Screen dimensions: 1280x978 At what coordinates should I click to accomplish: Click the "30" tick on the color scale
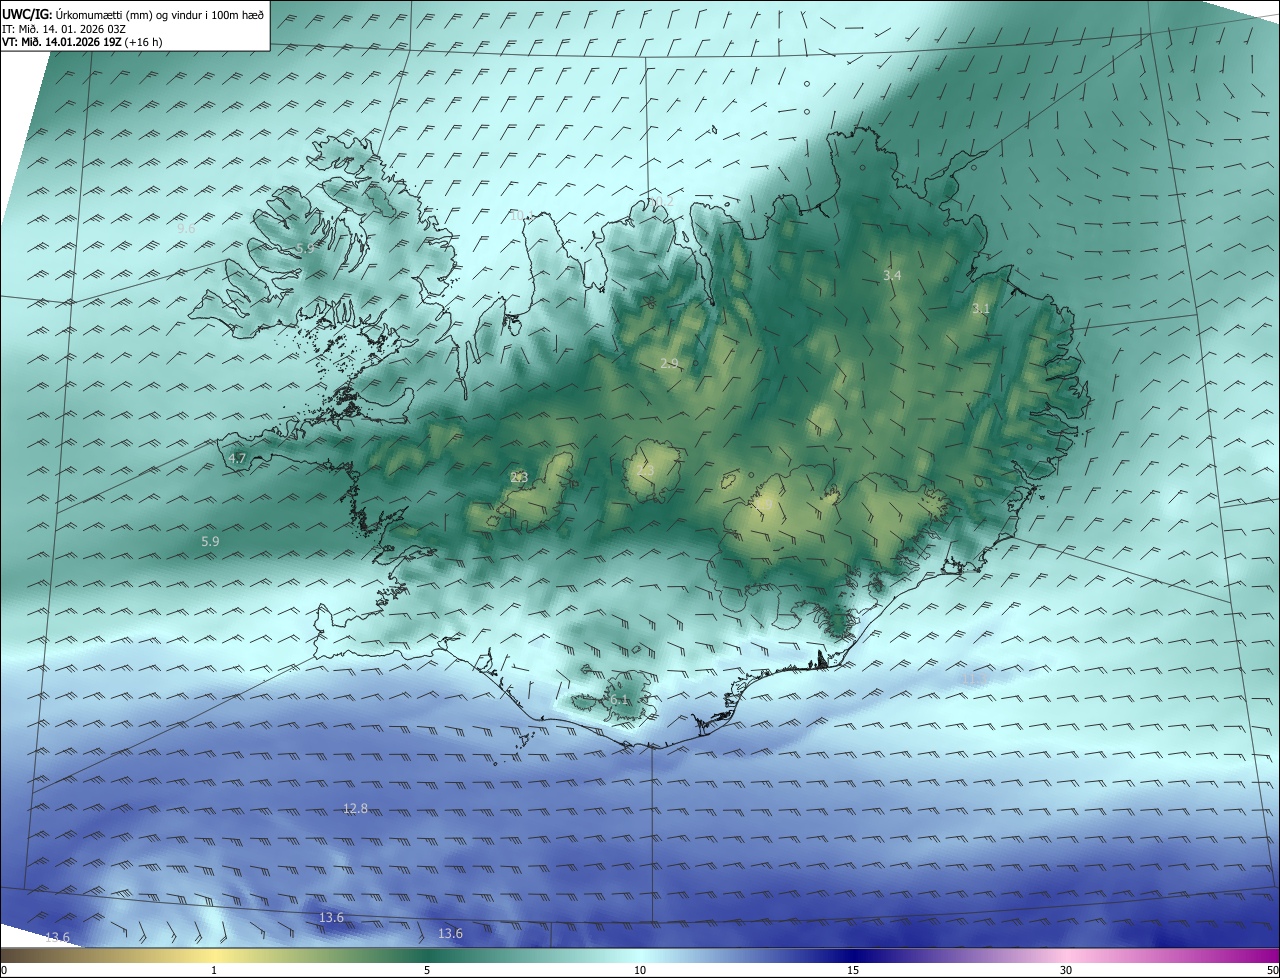[x=1066, y=970]
